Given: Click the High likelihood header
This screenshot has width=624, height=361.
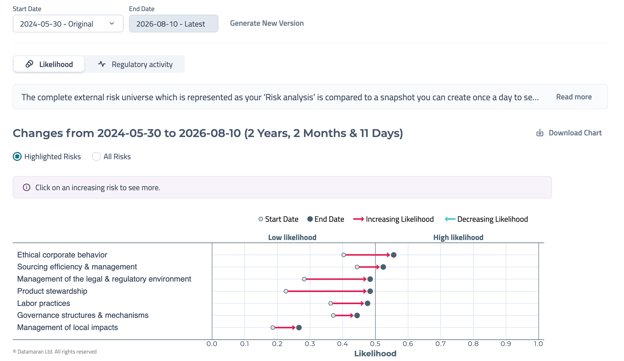Looking at the screenshot, I should pos(458,237).
